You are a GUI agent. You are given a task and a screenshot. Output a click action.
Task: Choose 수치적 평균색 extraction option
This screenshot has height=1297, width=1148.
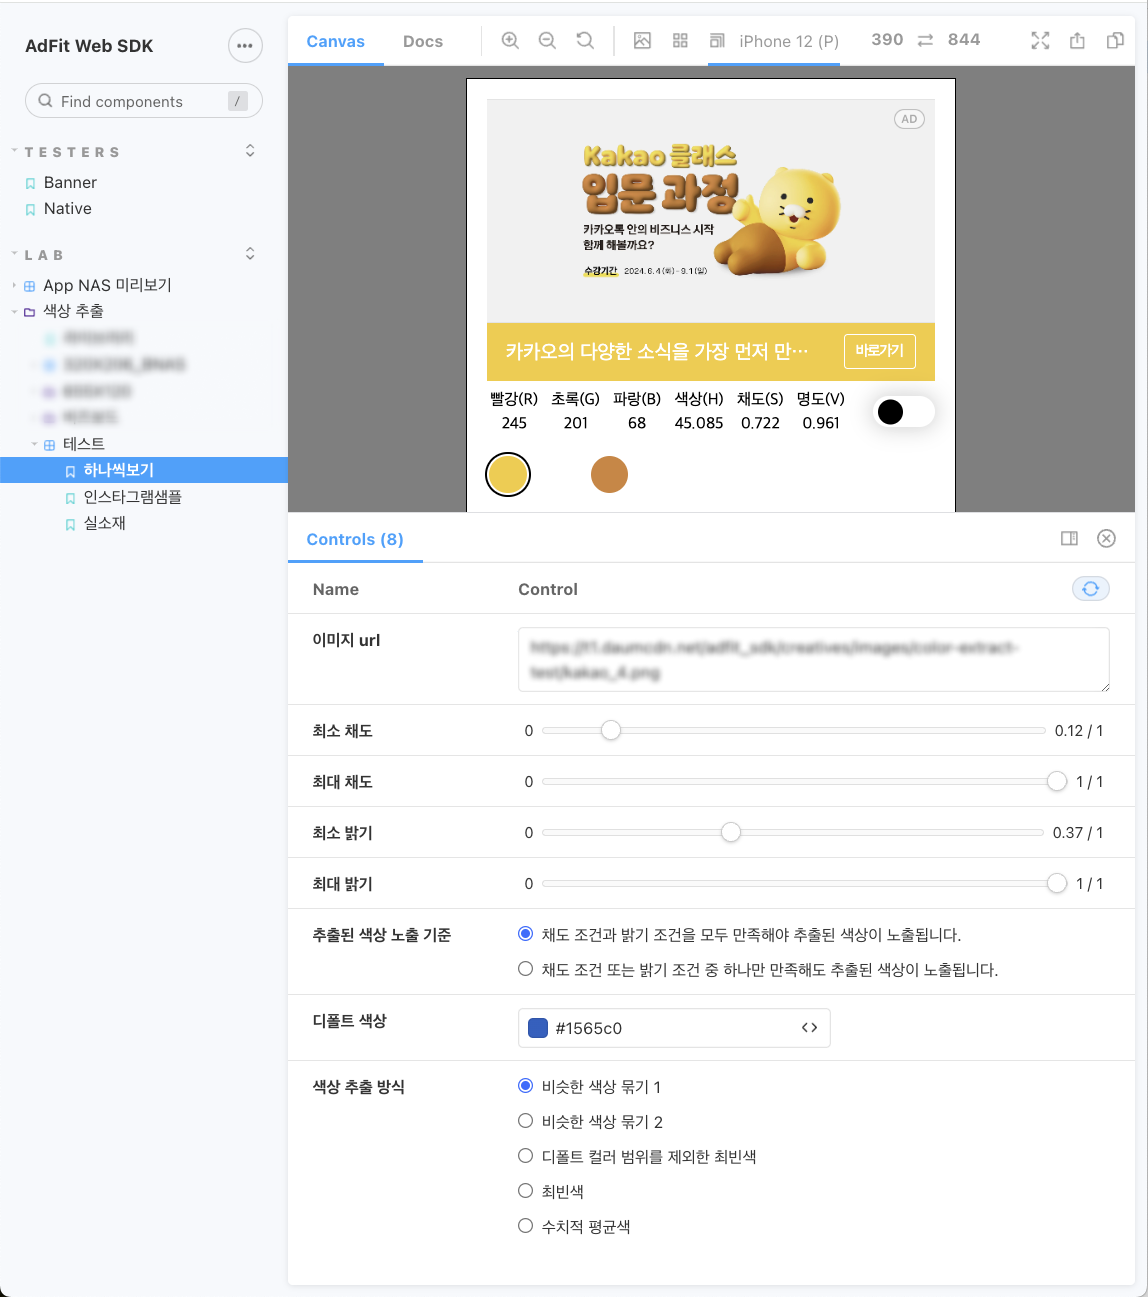click(x=525, y=1226)
